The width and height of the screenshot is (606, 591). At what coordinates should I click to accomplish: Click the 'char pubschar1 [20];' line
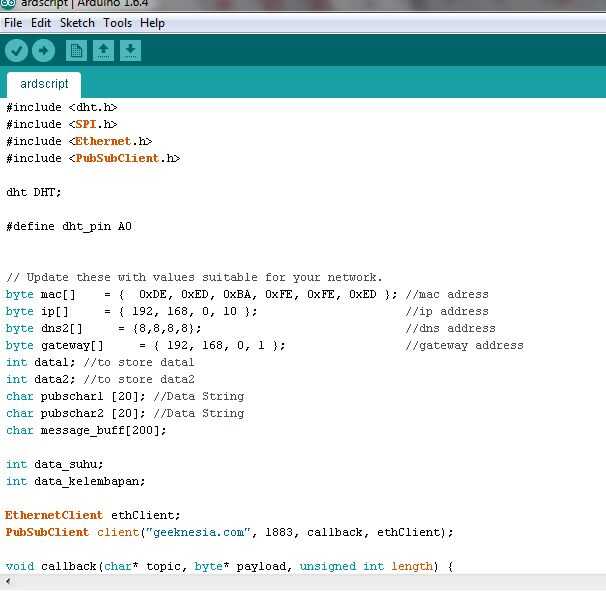(x=76, y=397)
